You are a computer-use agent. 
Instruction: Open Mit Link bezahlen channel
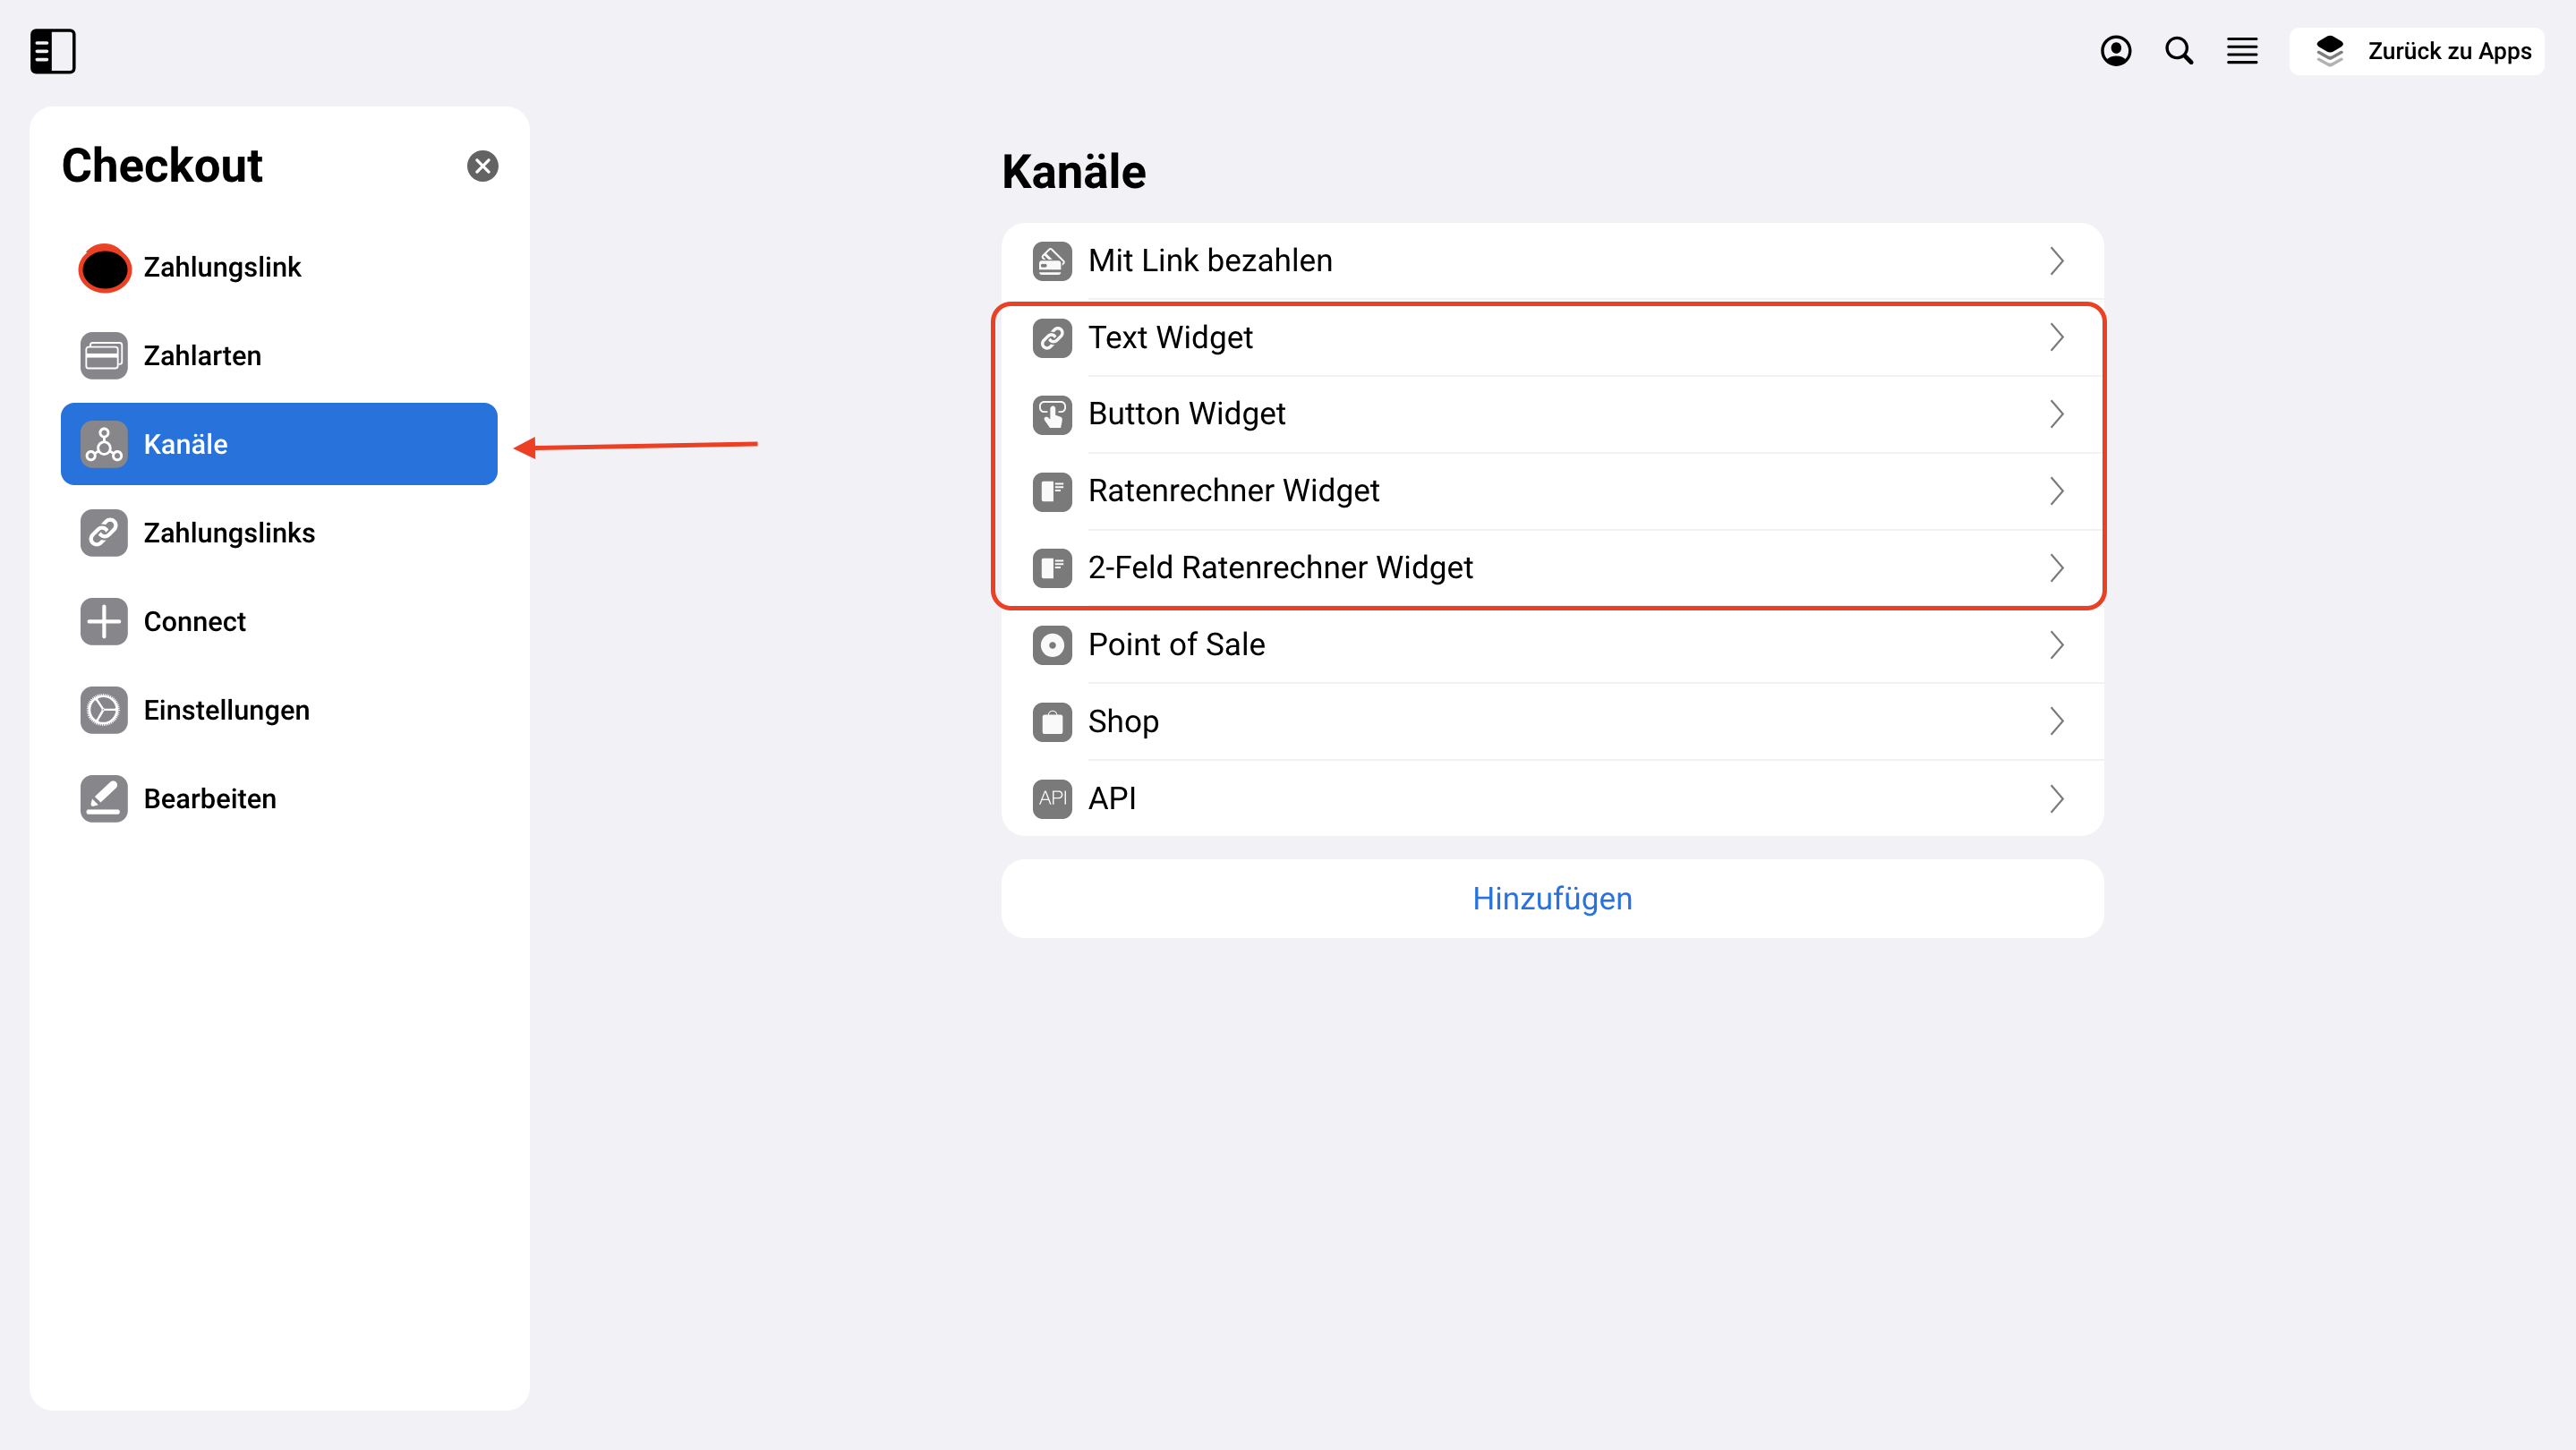point(1552,261)
